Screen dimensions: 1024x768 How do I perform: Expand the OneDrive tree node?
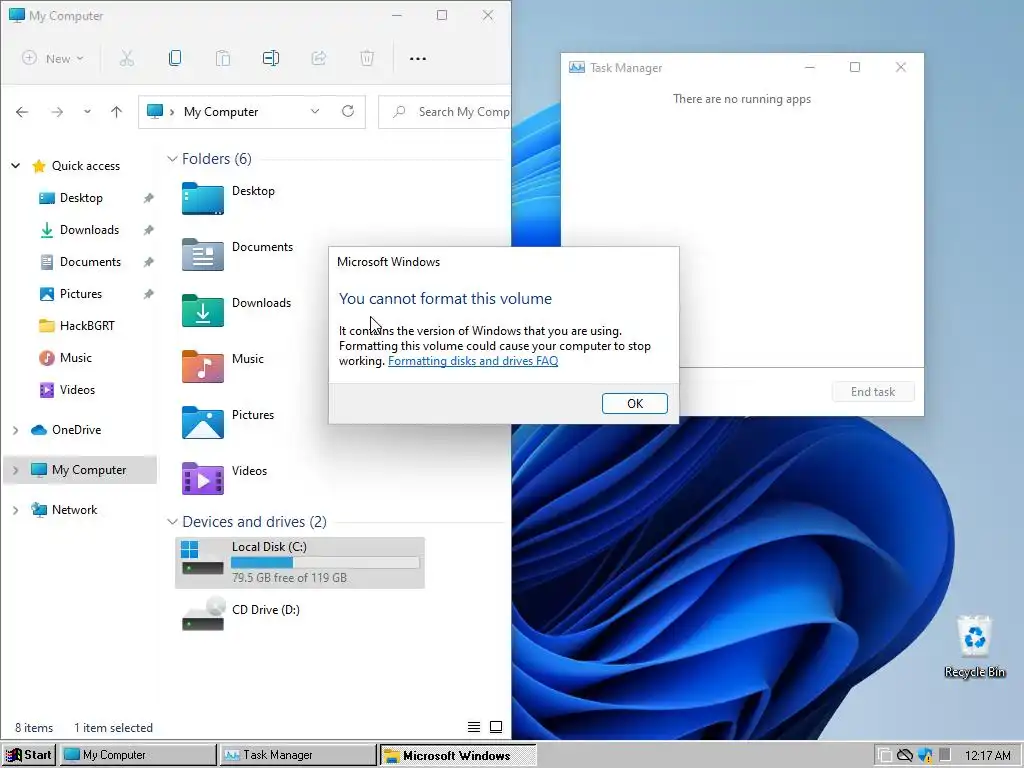(16, 430)
